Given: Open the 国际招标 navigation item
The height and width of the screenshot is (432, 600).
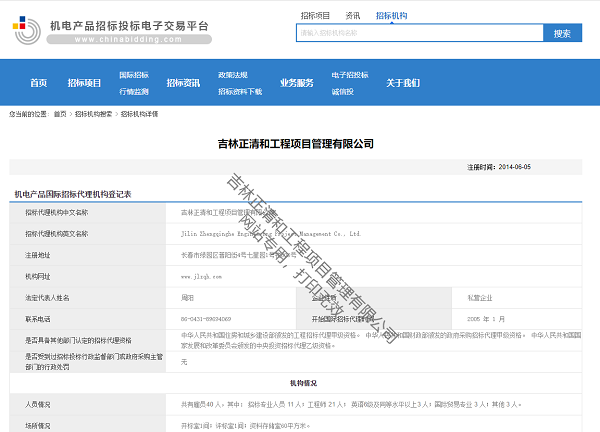Looking at the screenshot, I should point(134,75).
